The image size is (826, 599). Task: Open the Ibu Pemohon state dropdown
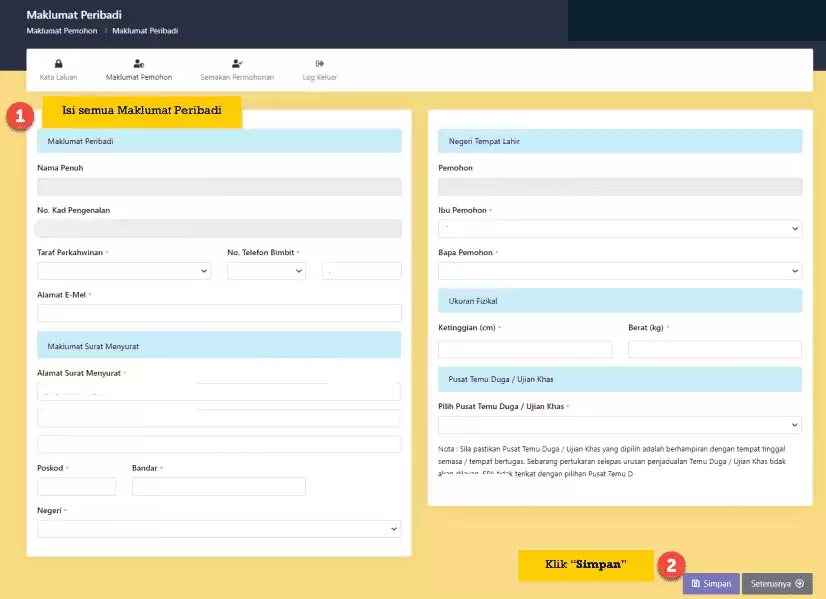click(619, 229)
